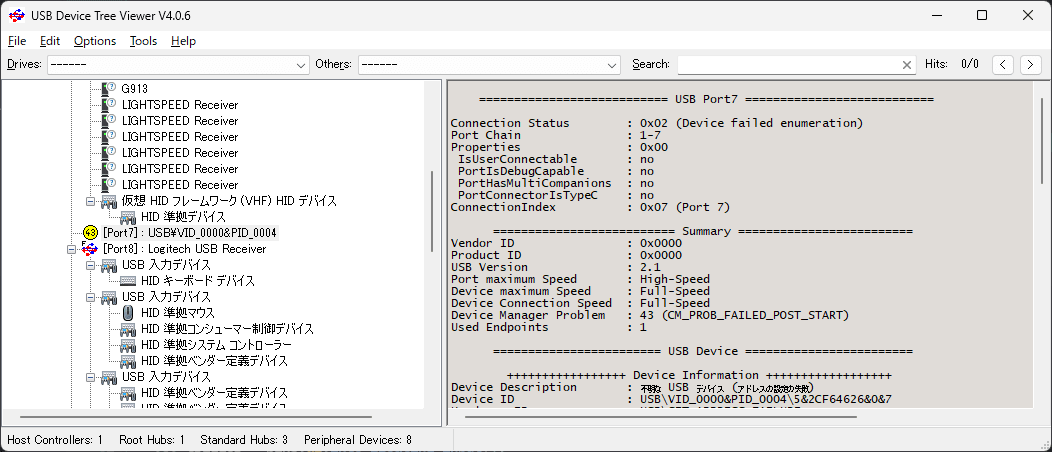Click the HID-compliant mouse icon
The image size is (1052, 452).
(x=128, y=313)
